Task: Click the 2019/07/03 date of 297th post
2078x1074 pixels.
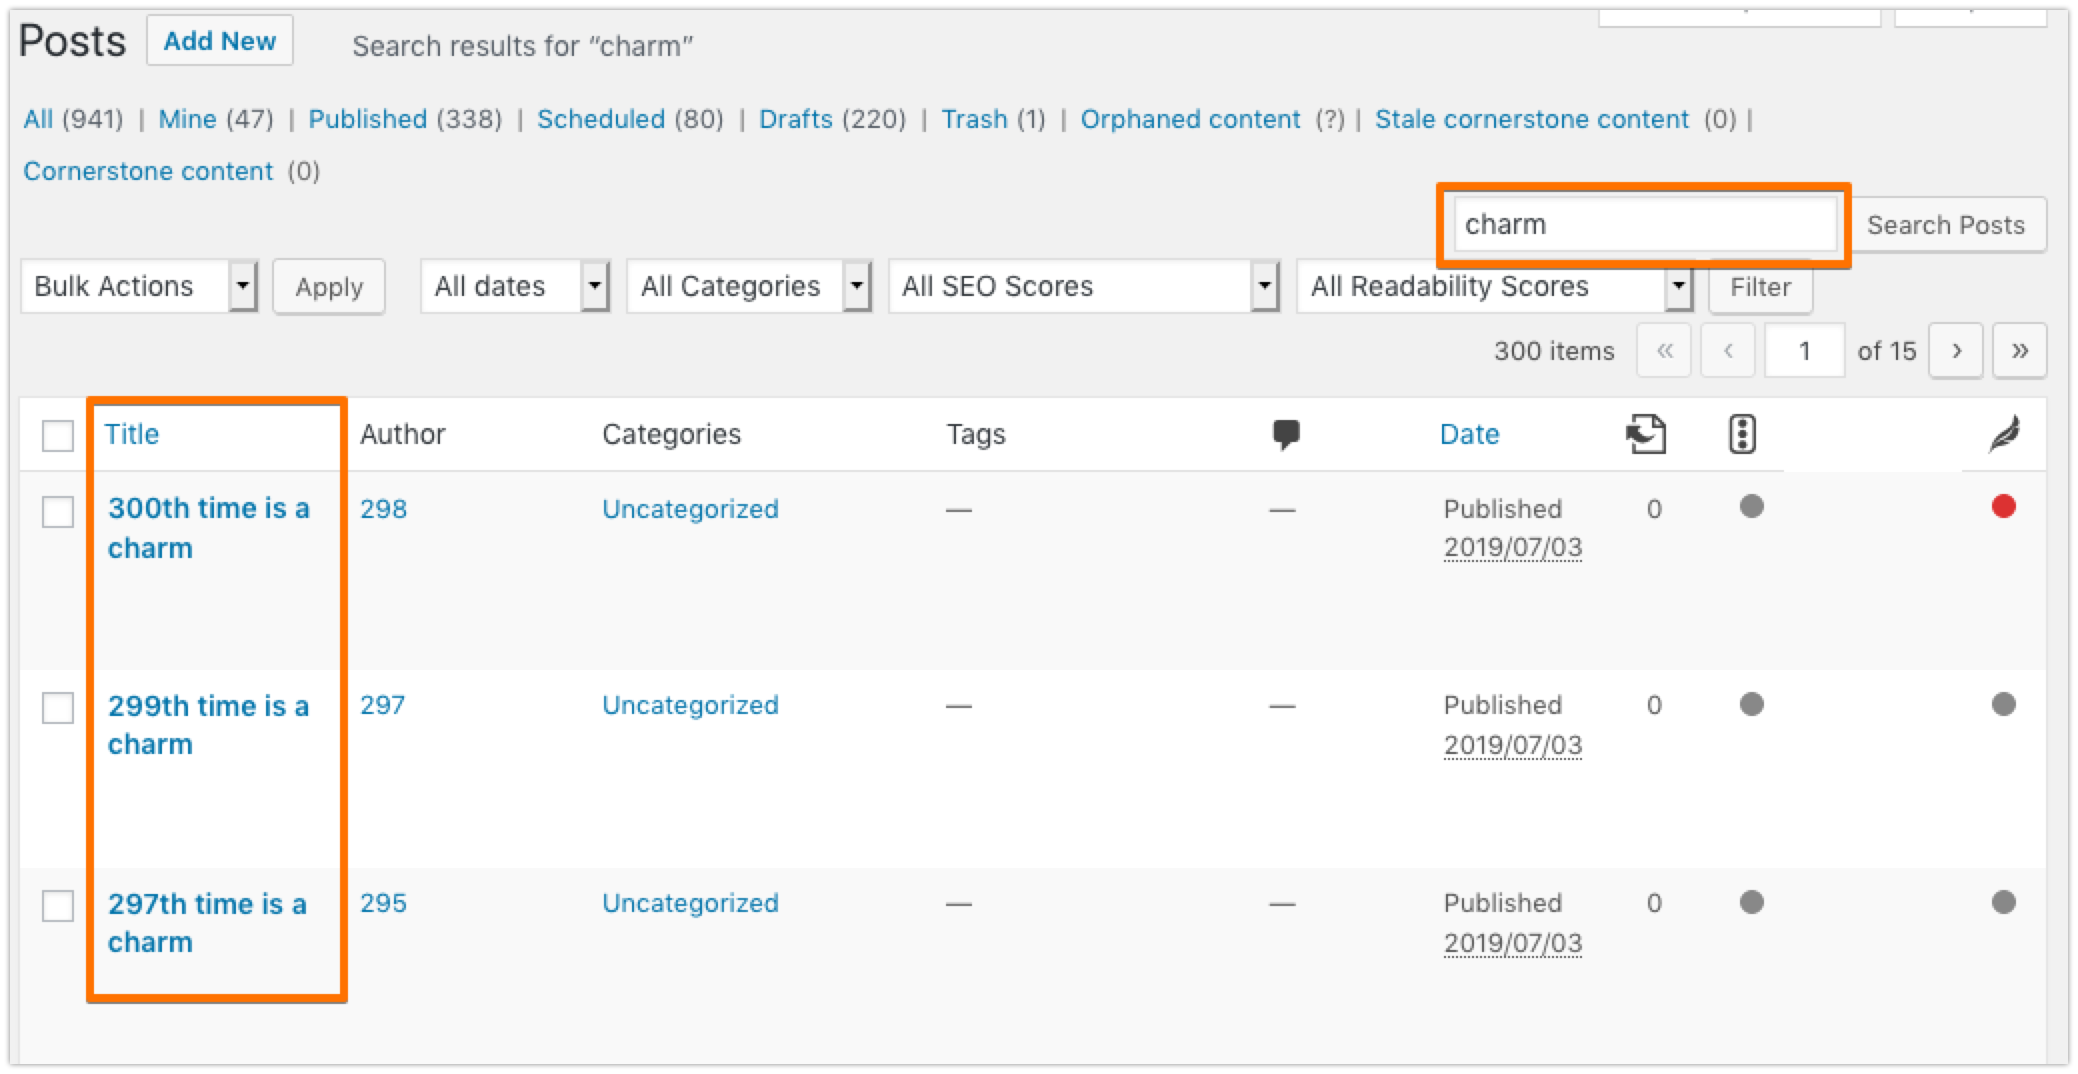Action: tap(1512, 943)
